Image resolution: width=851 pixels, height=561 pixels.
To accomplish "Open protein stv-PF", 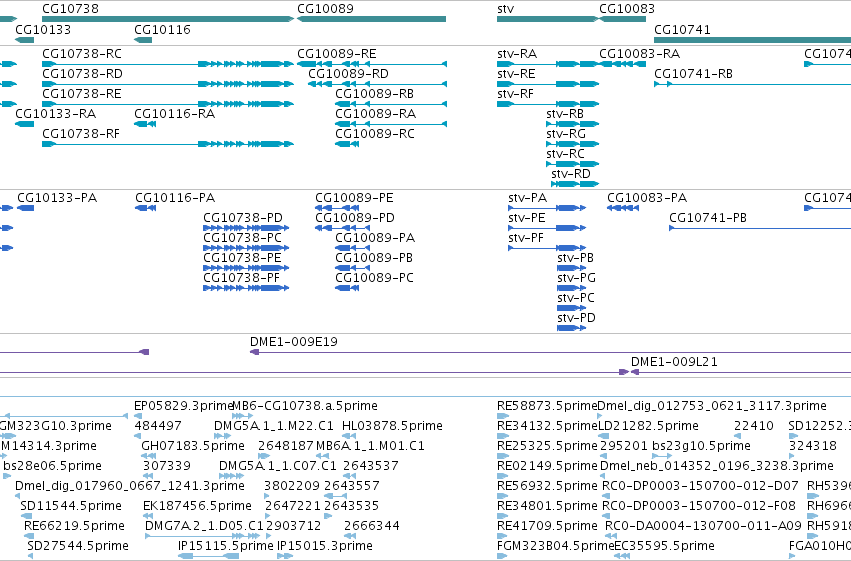I will tap(526, 238).
